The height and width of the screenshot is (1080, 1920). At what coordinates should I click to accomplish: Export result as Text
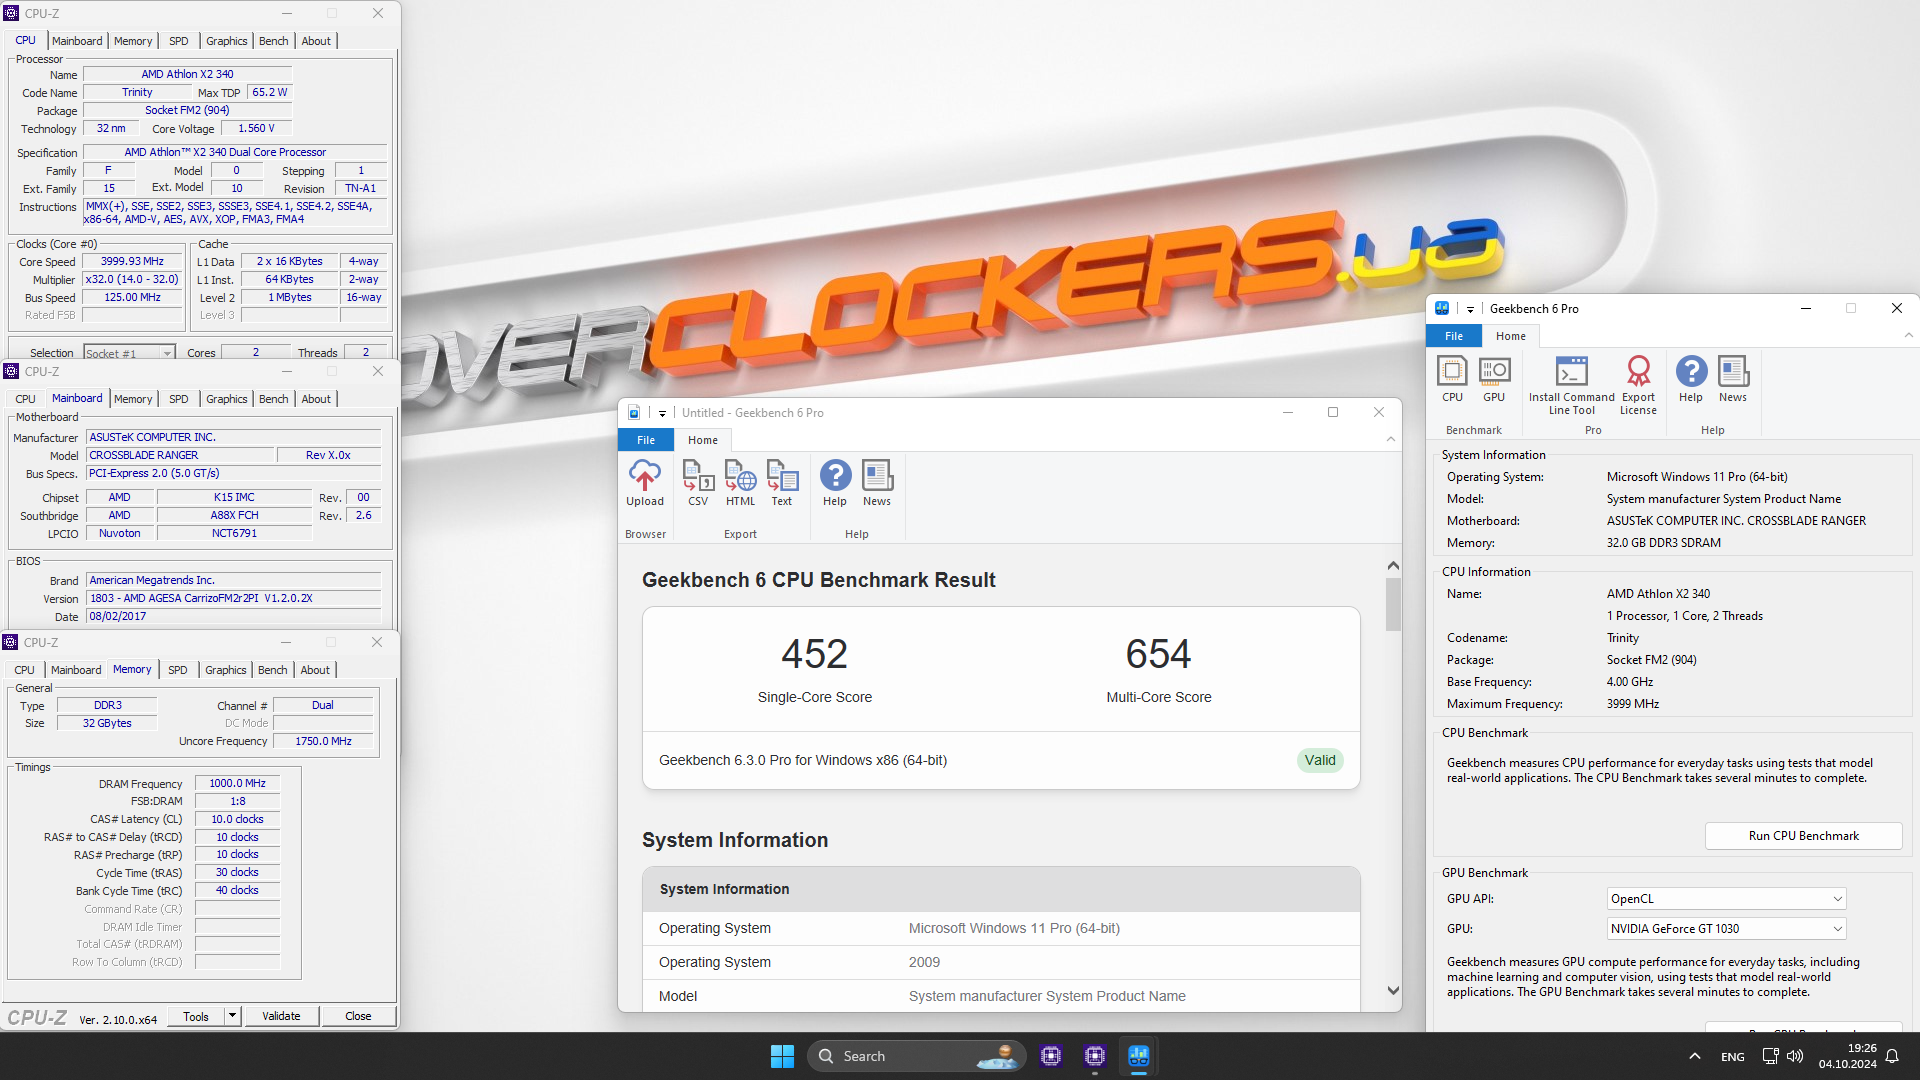coord(782,484)
